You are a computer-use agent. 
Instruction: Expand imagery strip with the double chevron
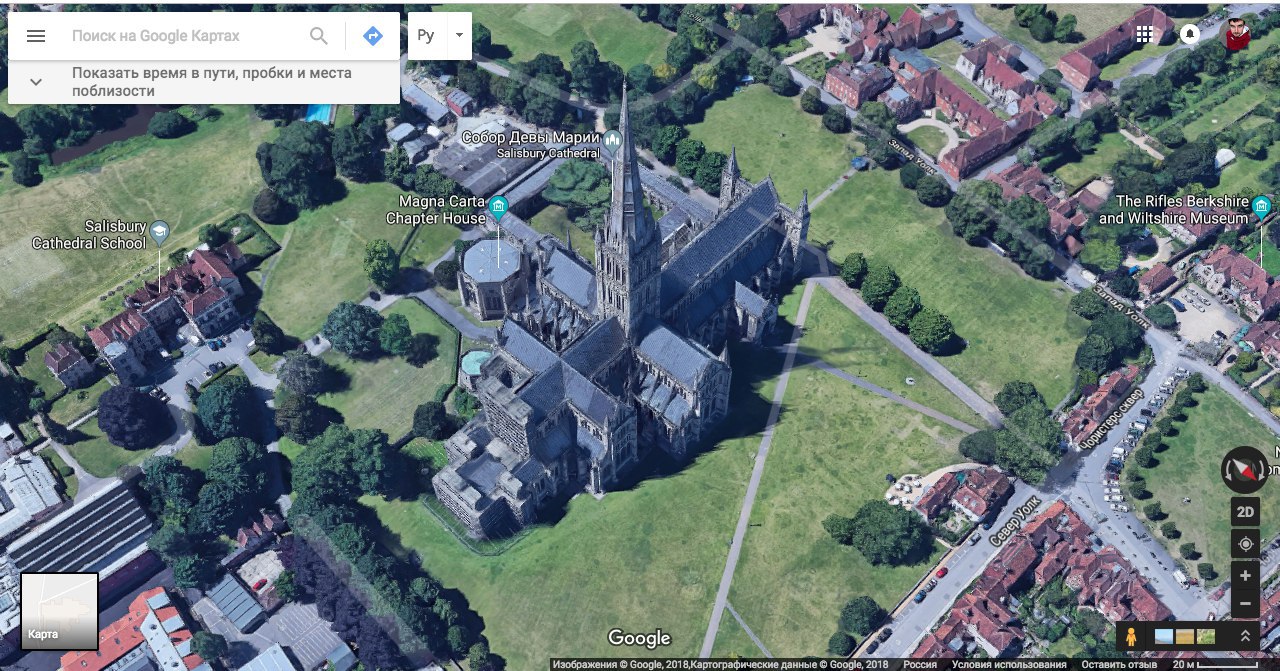(x=1245, y=636)
